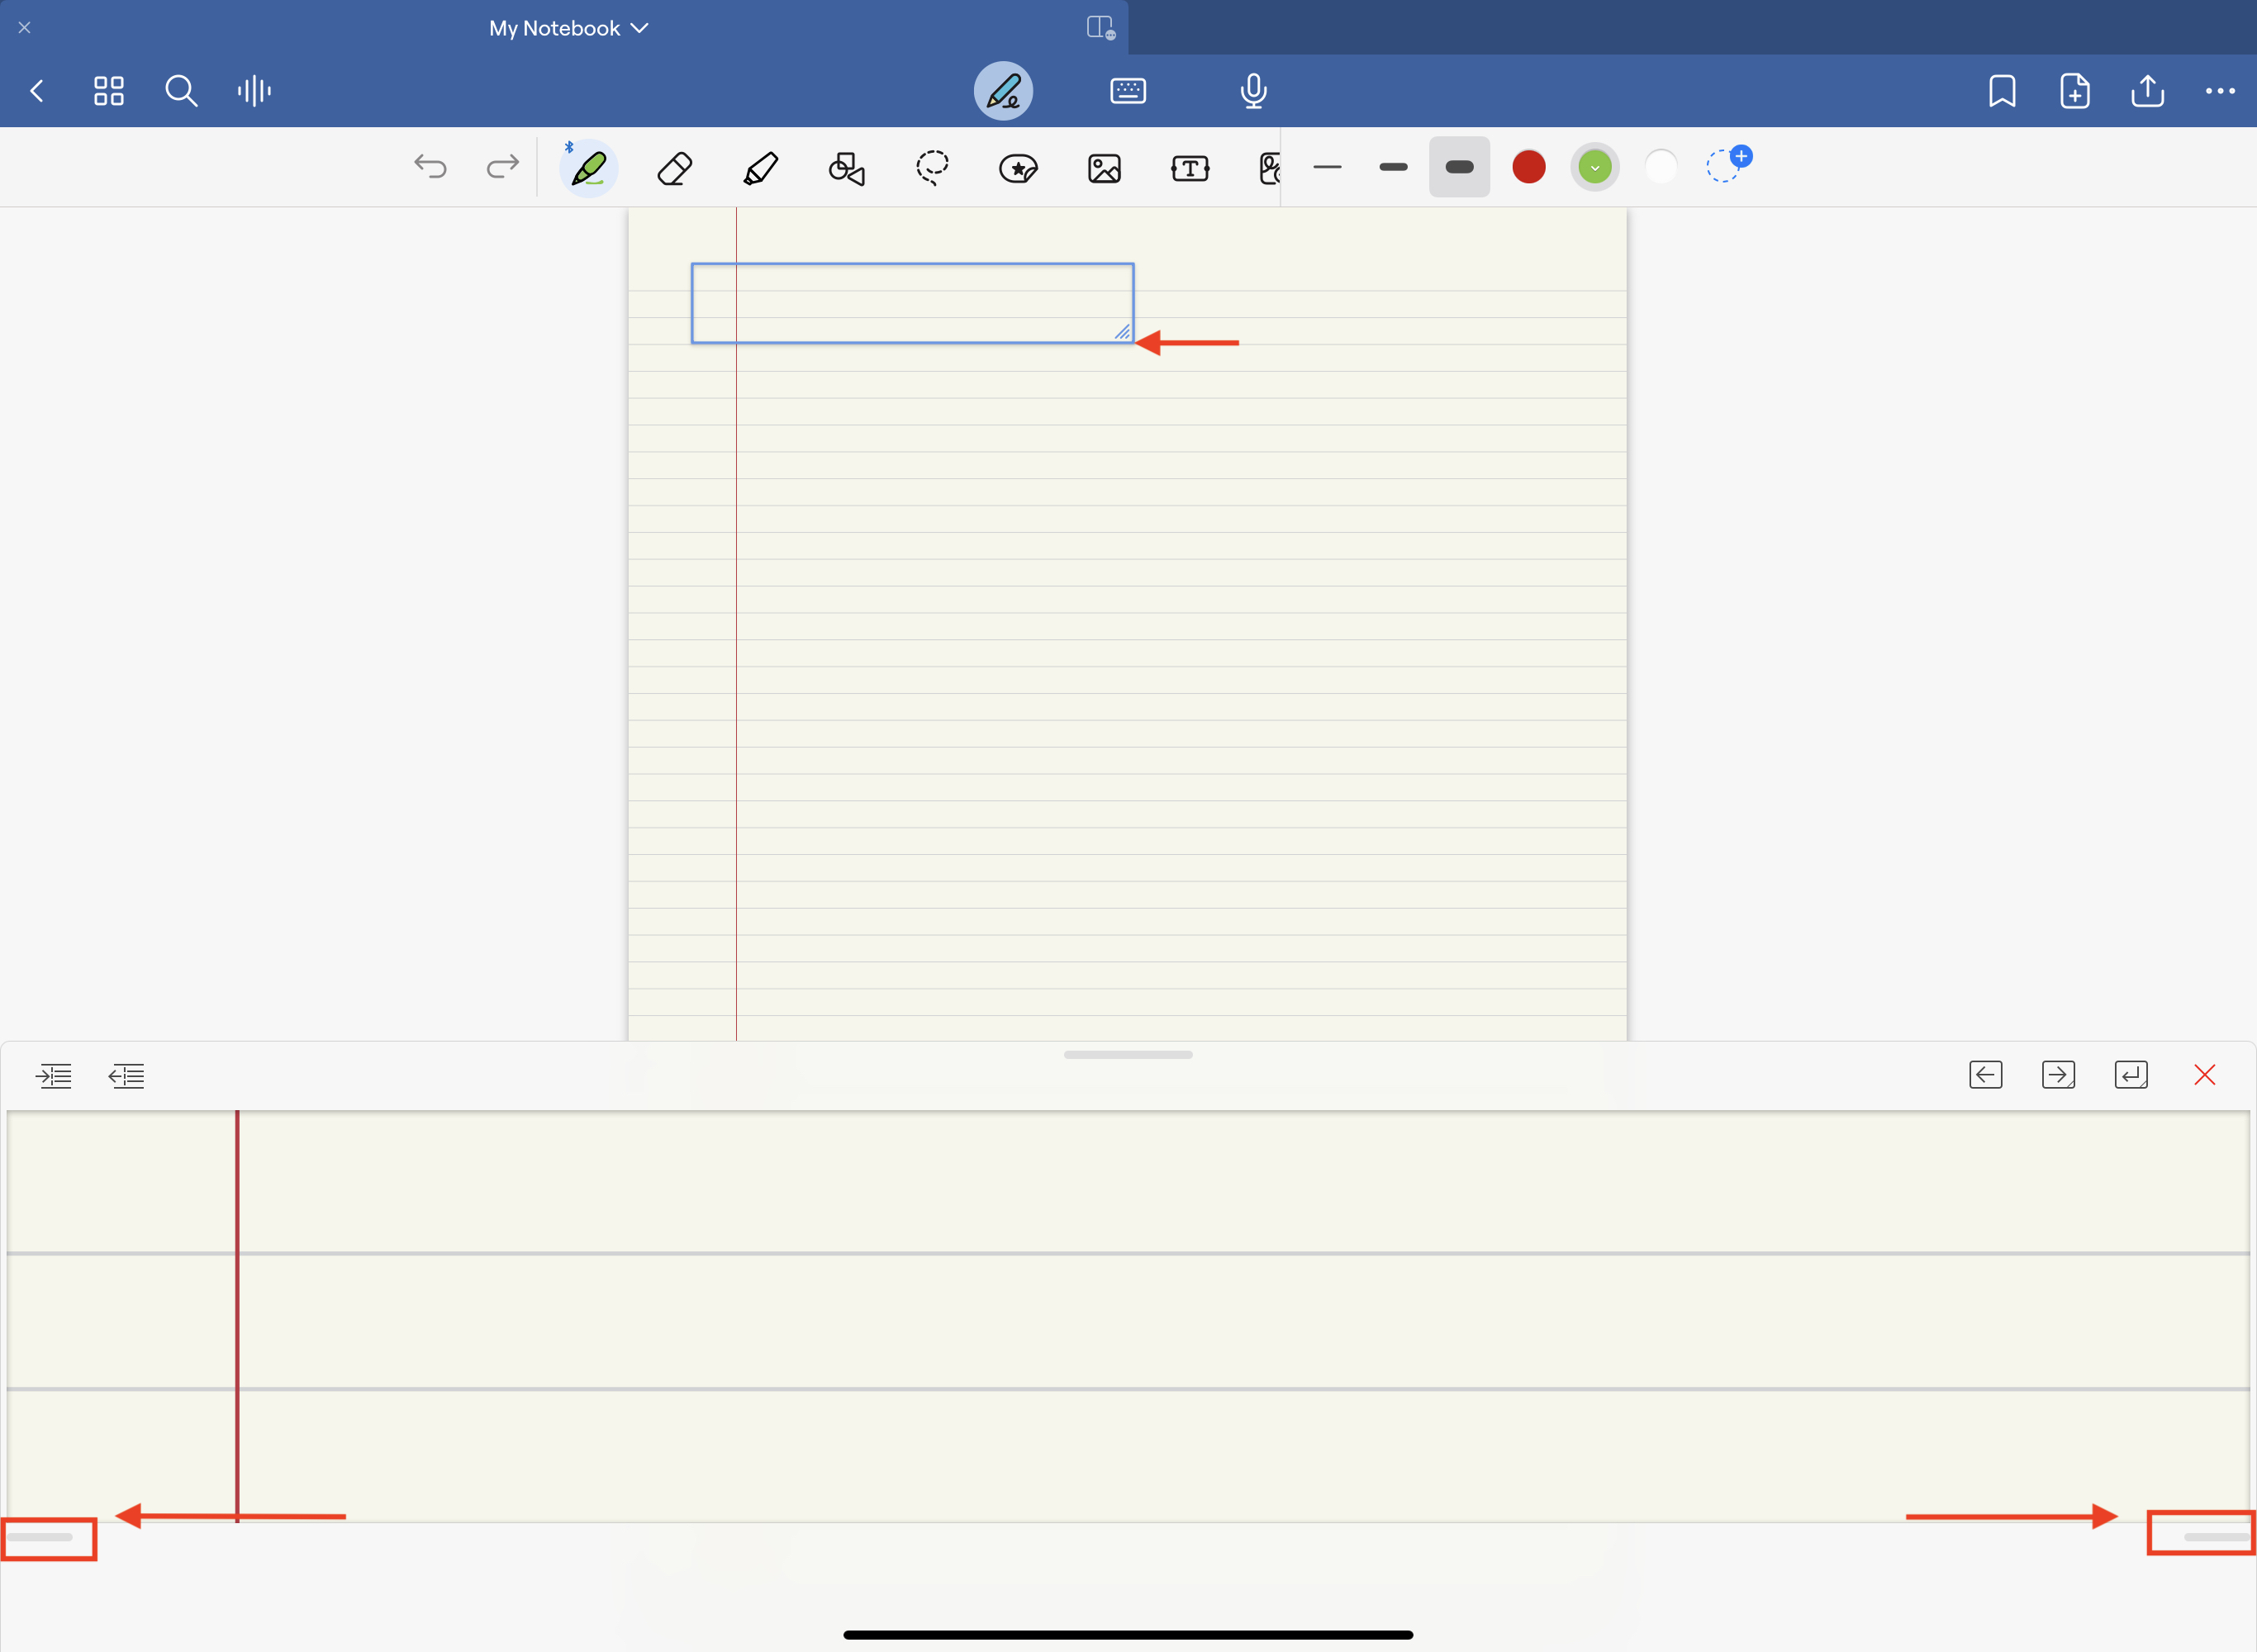
Task: Select the Text box tool
Action: click(1190, 168)
